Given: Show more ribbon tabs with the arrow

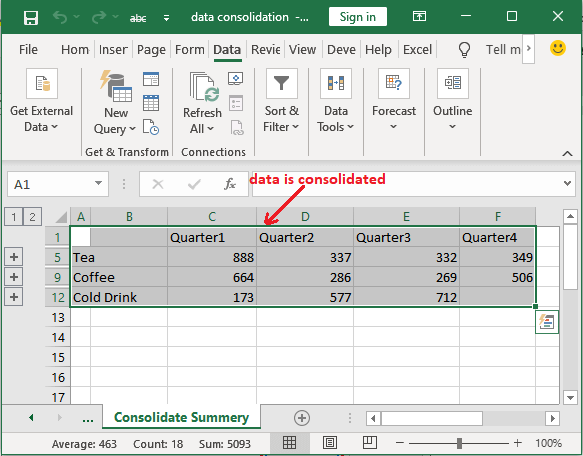Looking at the screenshot, I should tap(528, 49).
